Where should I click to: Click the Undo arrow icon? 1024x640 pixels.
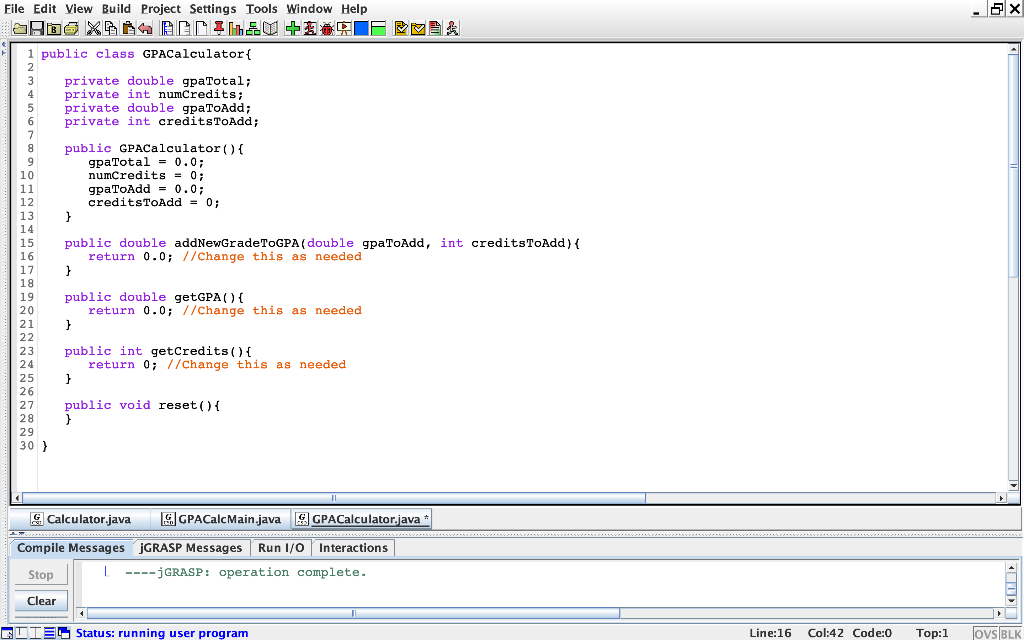[x=145, y=28]
